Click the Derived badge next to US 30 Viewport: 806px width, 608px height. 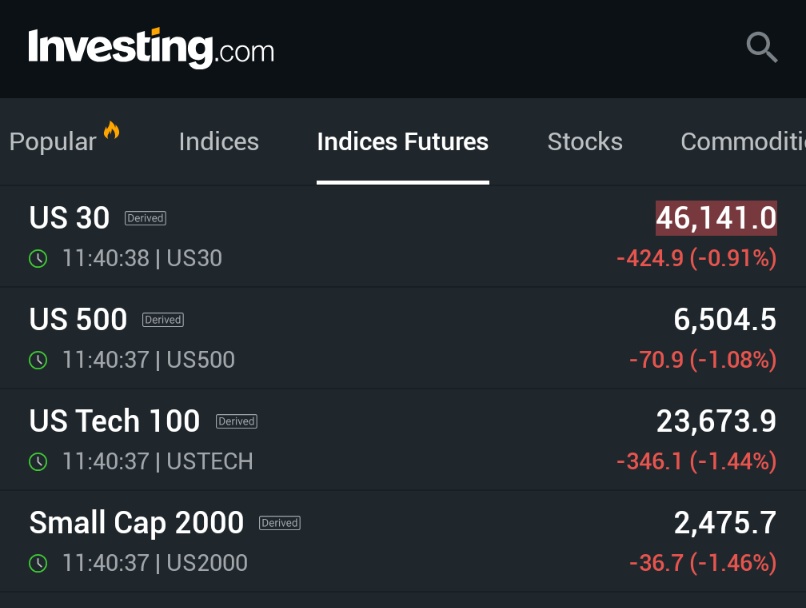tap(145, 218)
